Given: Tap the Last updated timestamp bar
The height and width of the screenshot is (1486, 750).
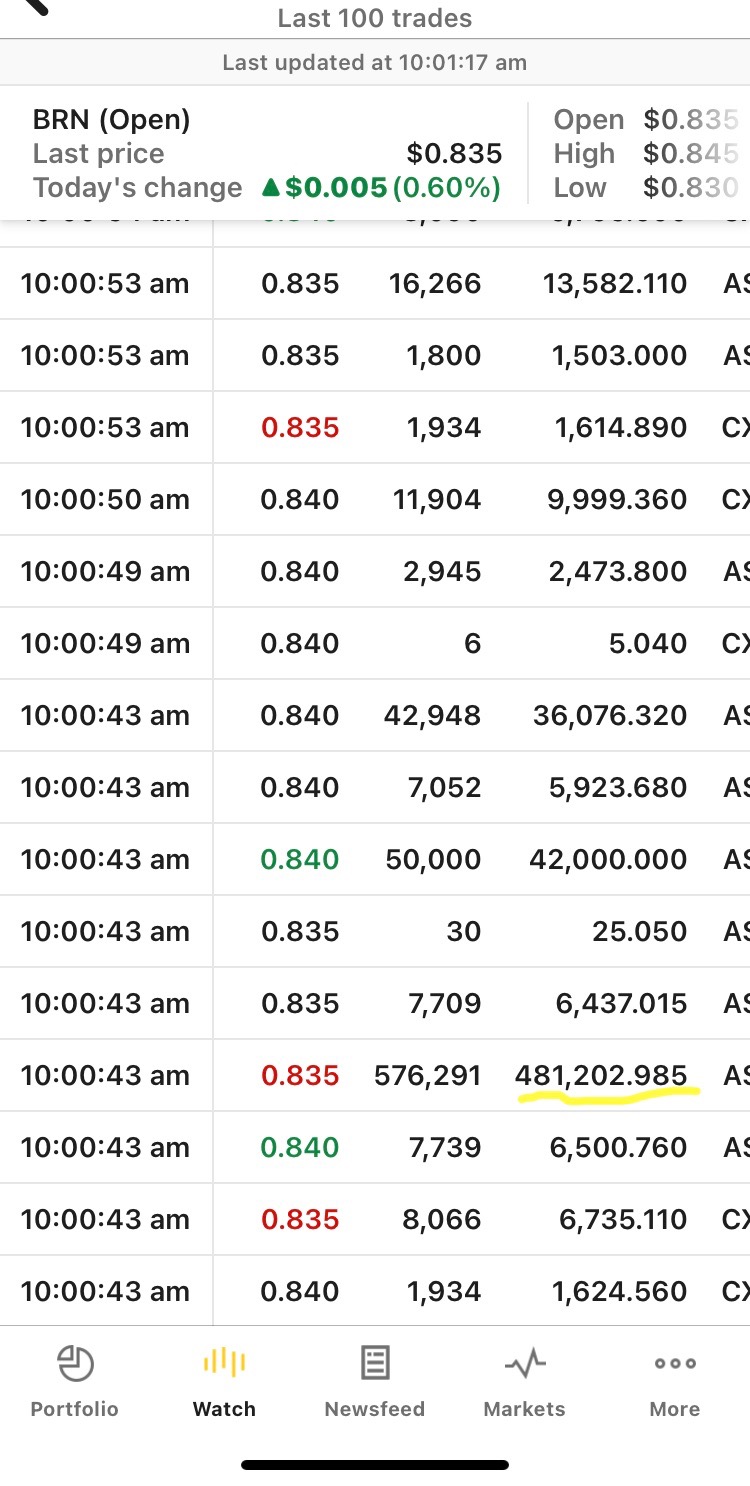Looking at the screenshot, I should (375, 63).
